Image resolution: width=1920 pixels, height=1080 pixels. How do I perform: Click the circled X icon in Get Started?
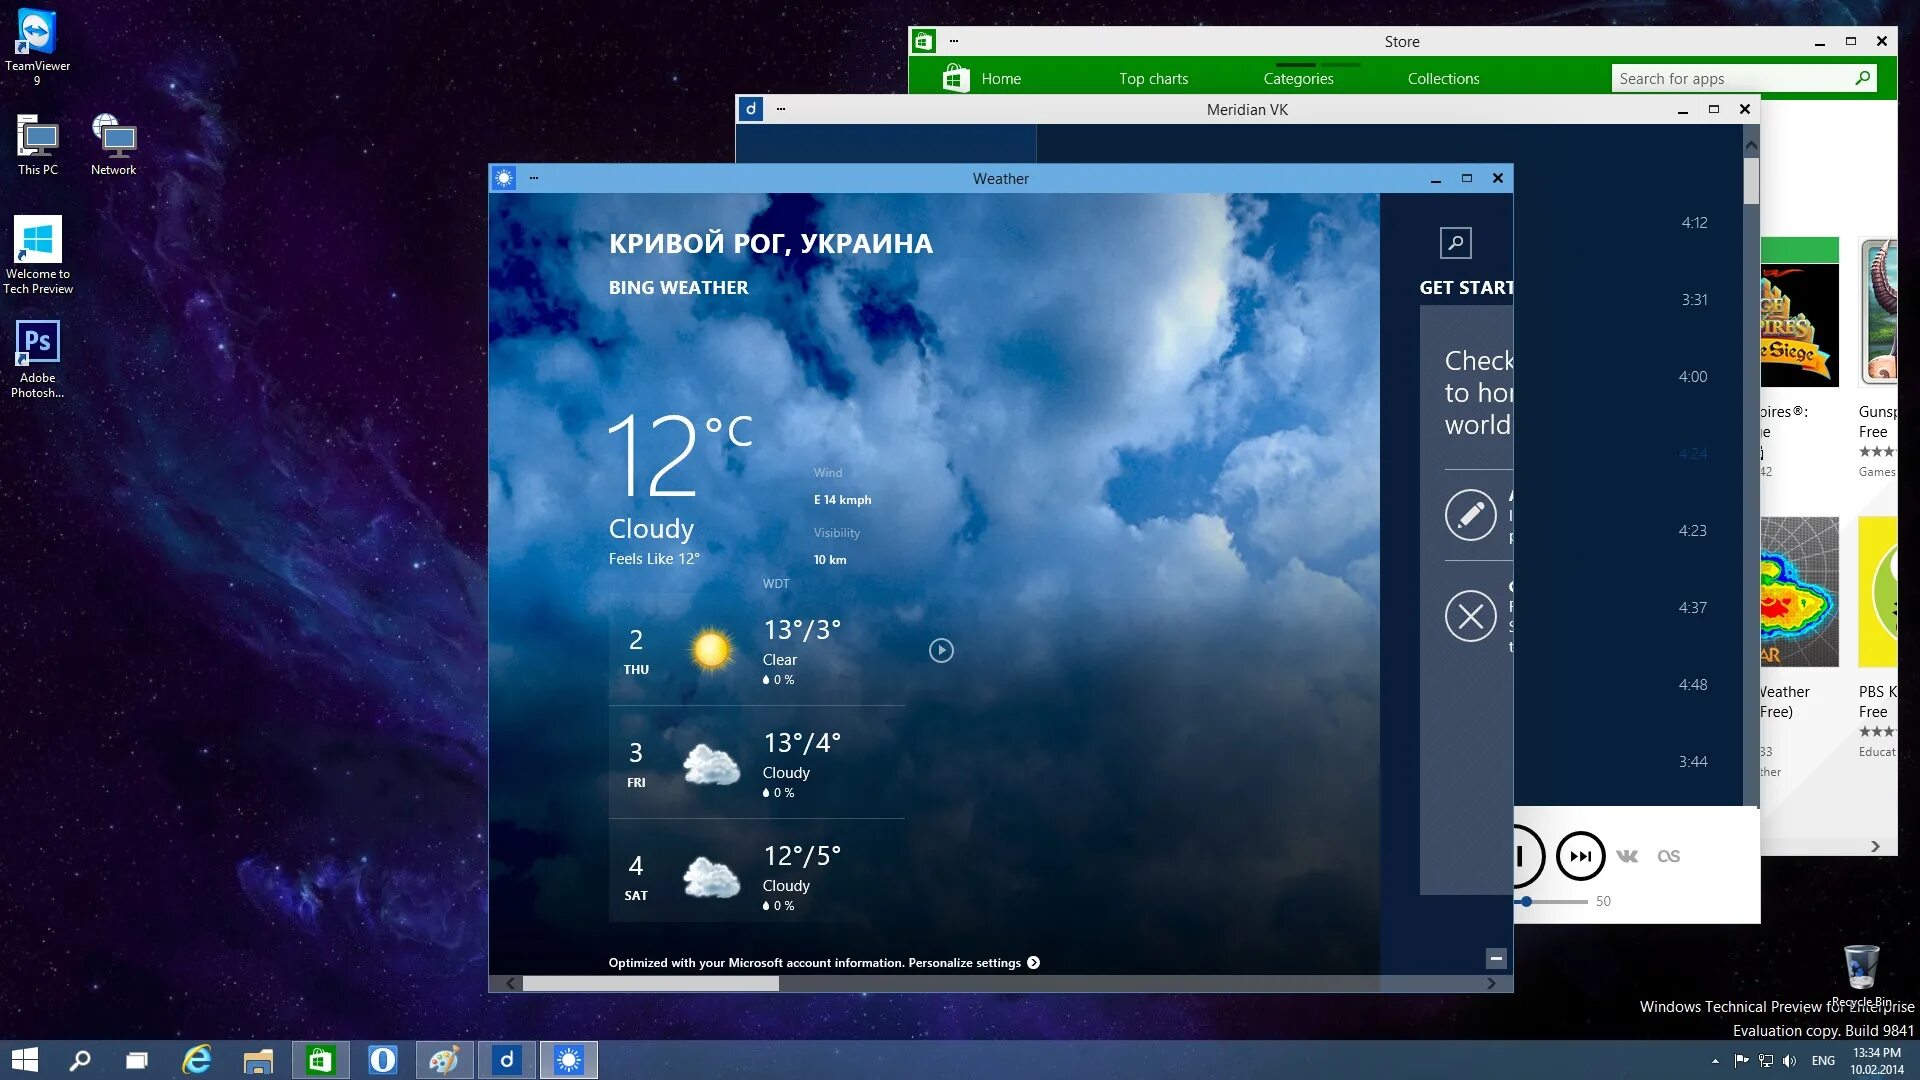tap(1470, 616)
